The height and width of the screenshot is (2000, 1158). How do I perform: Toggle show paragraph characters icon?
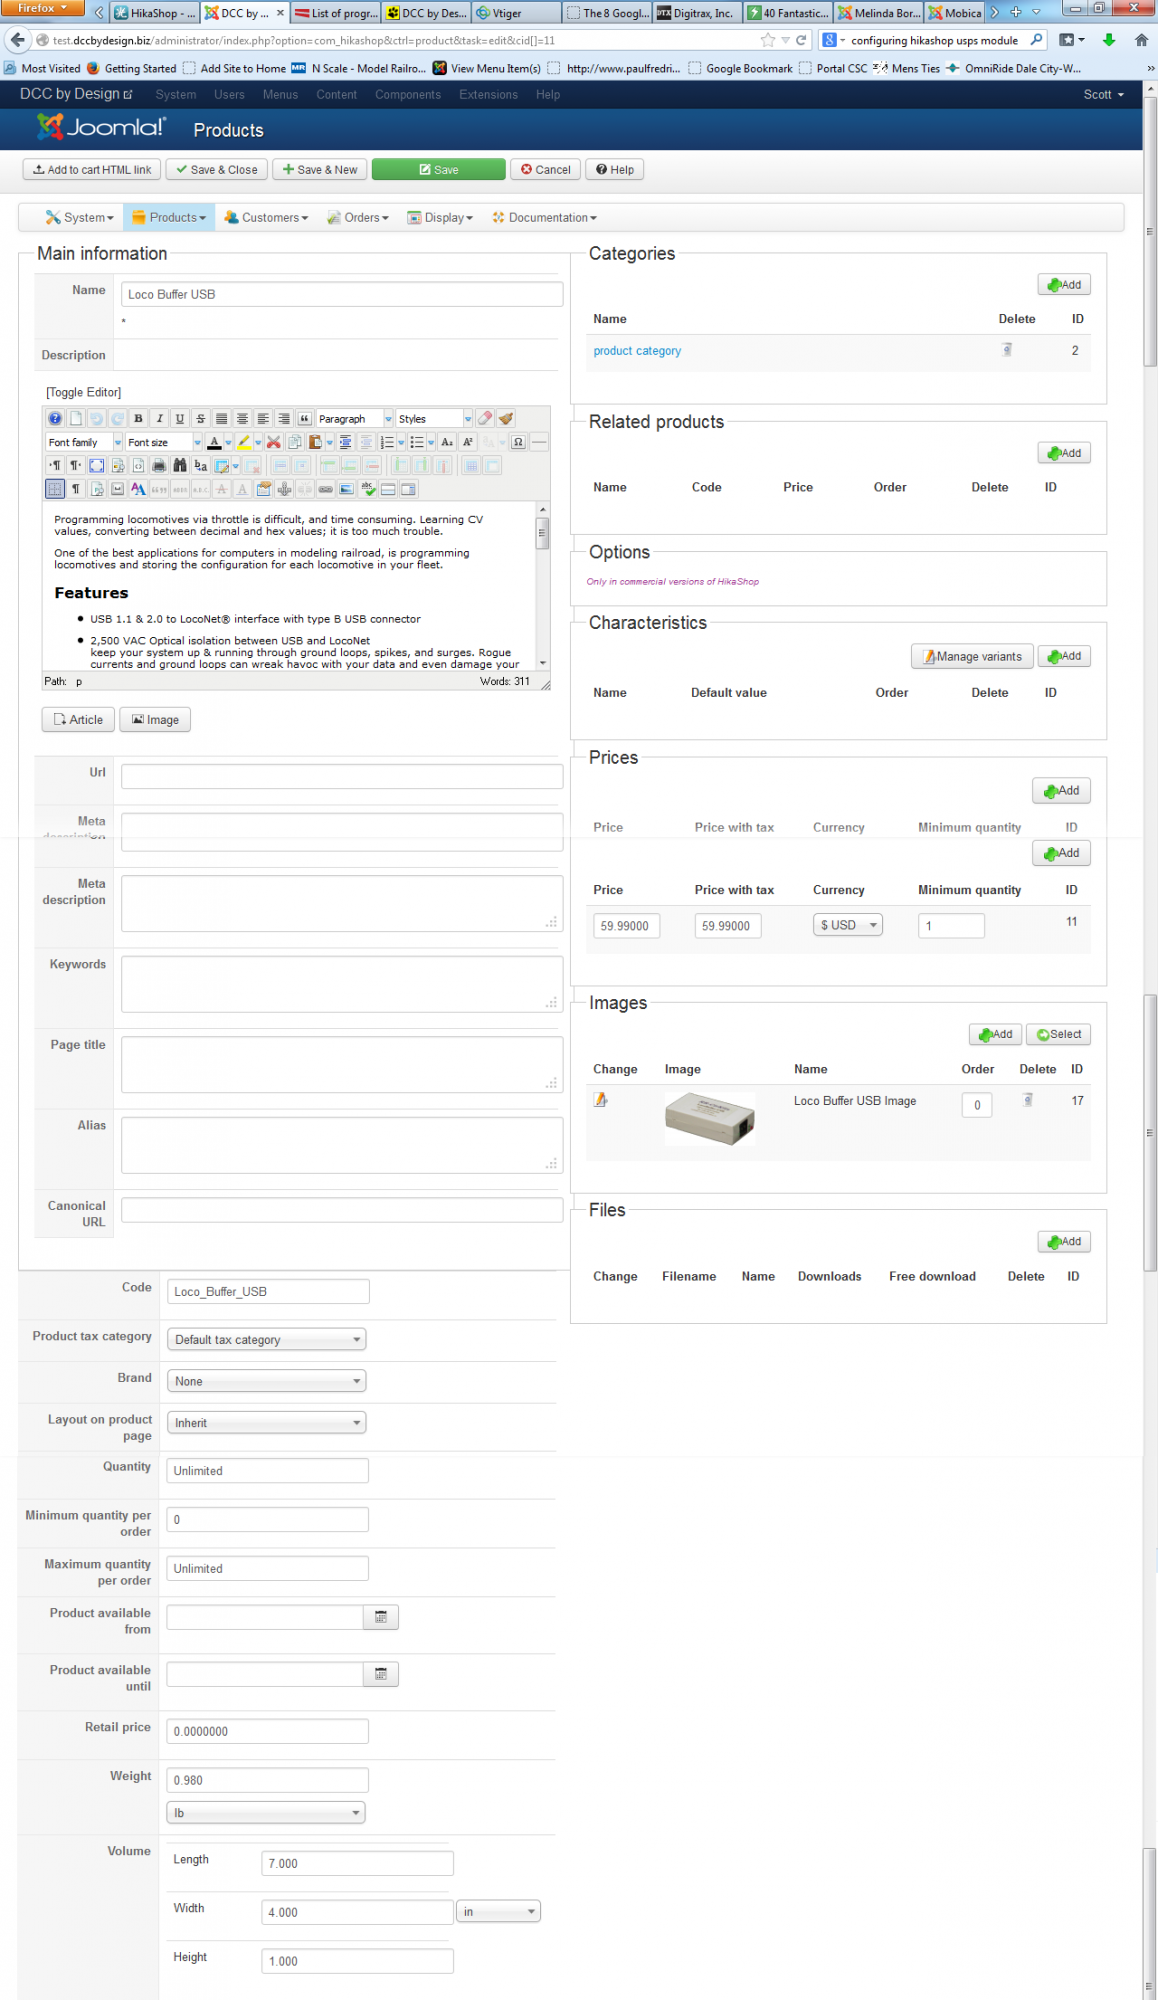click(x=76, y=489)
